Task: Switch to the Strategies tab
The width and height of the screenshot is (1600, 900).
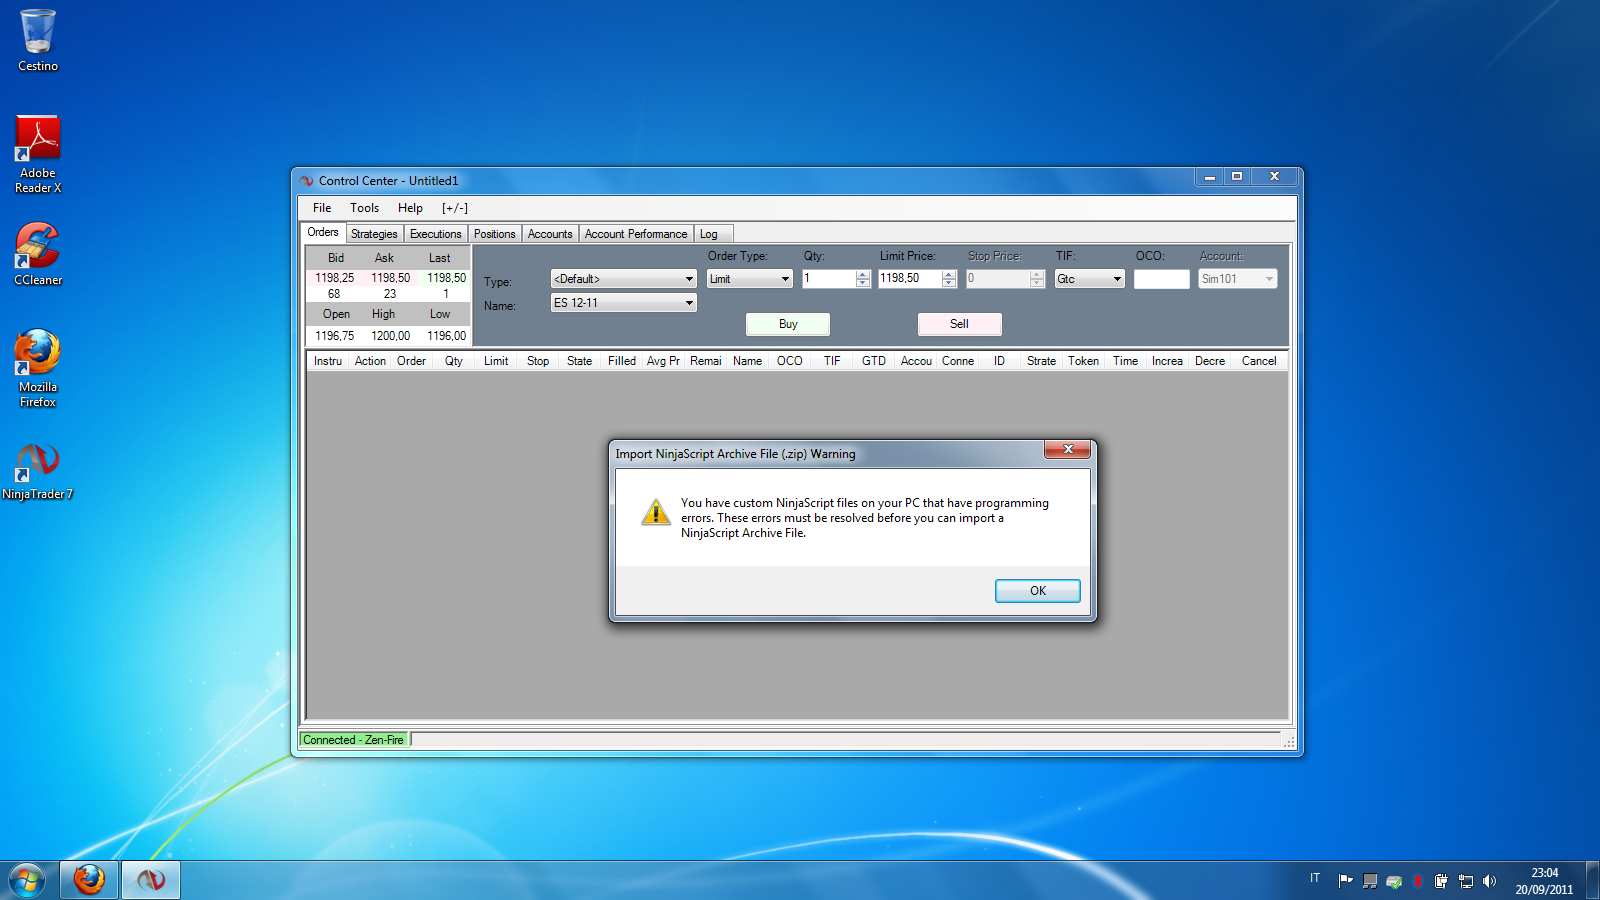Action: [374, 234]
